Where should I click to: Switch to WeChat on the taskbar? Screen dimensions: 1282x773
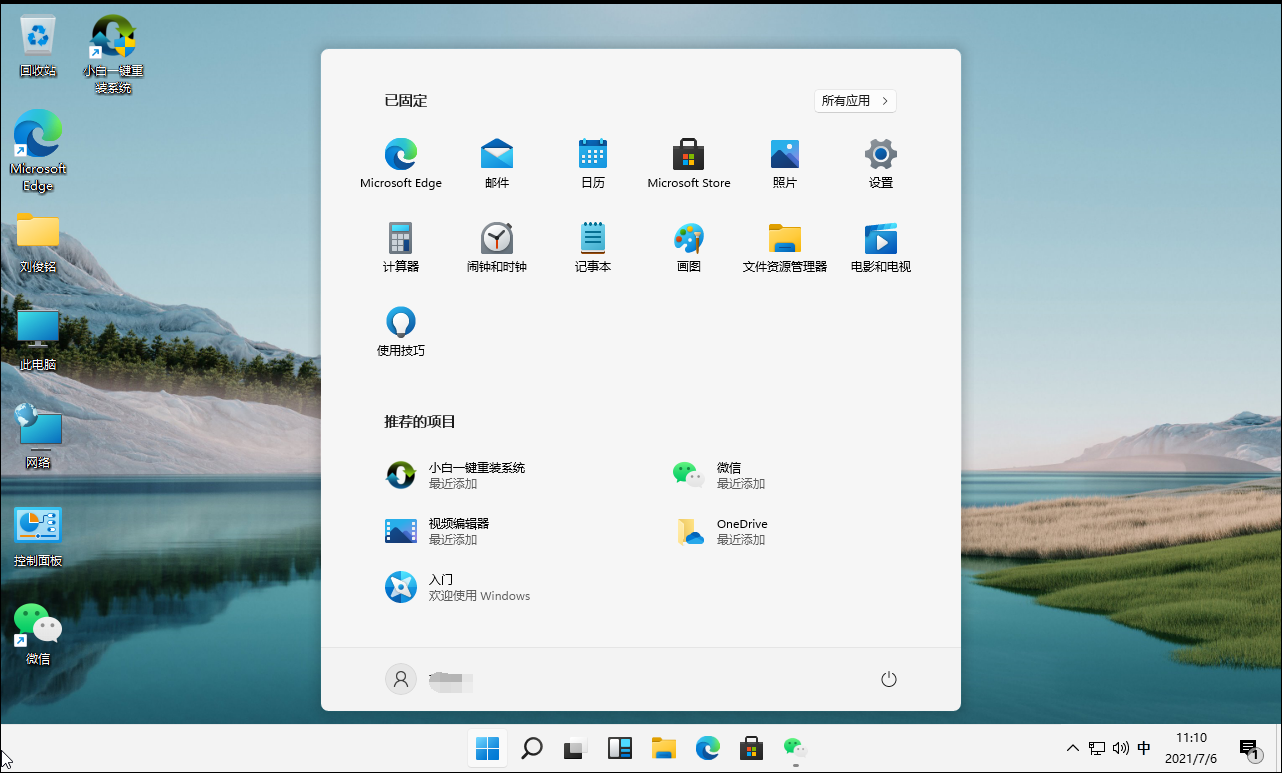pyautogui.click(x=796, y=748)
